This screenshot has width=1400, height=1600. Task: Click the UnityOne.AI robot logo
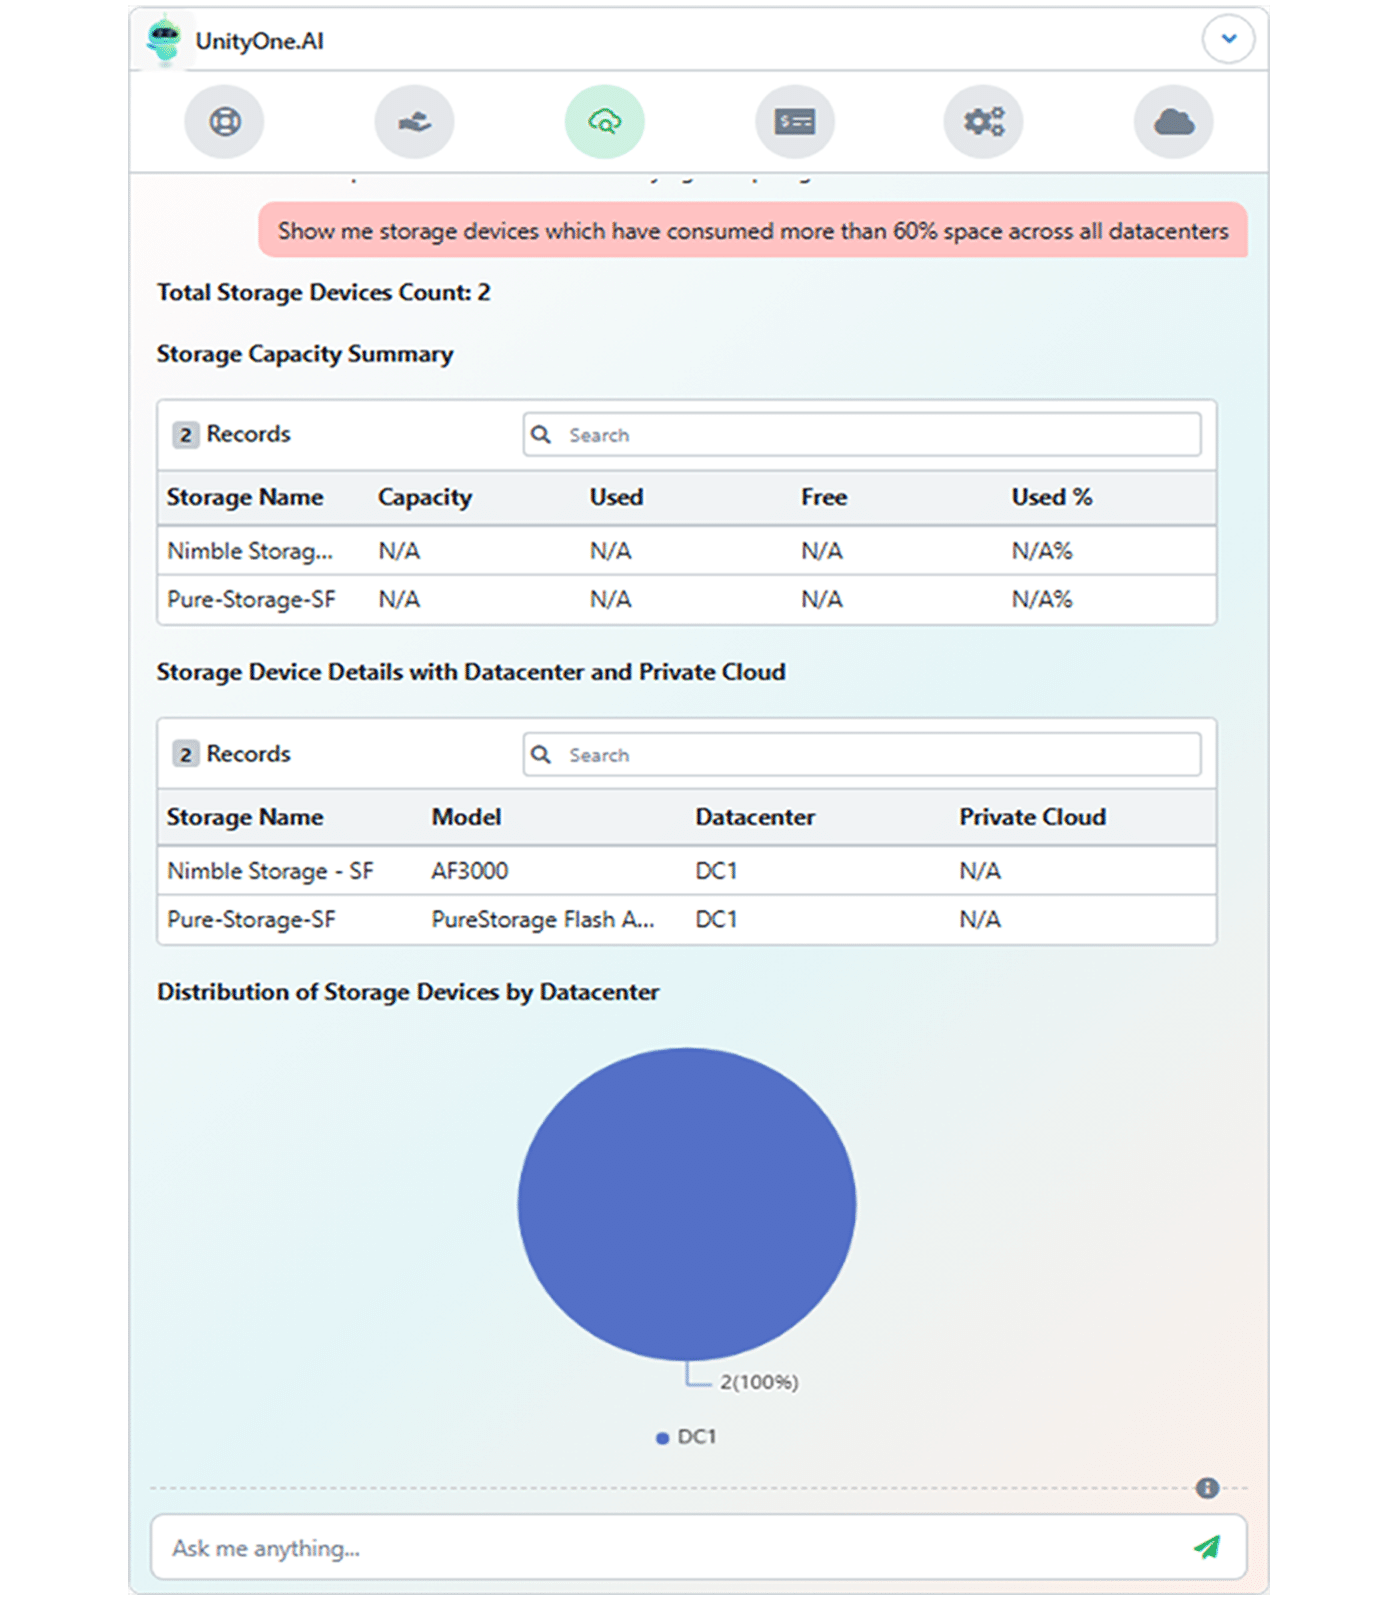coord(164,41)
